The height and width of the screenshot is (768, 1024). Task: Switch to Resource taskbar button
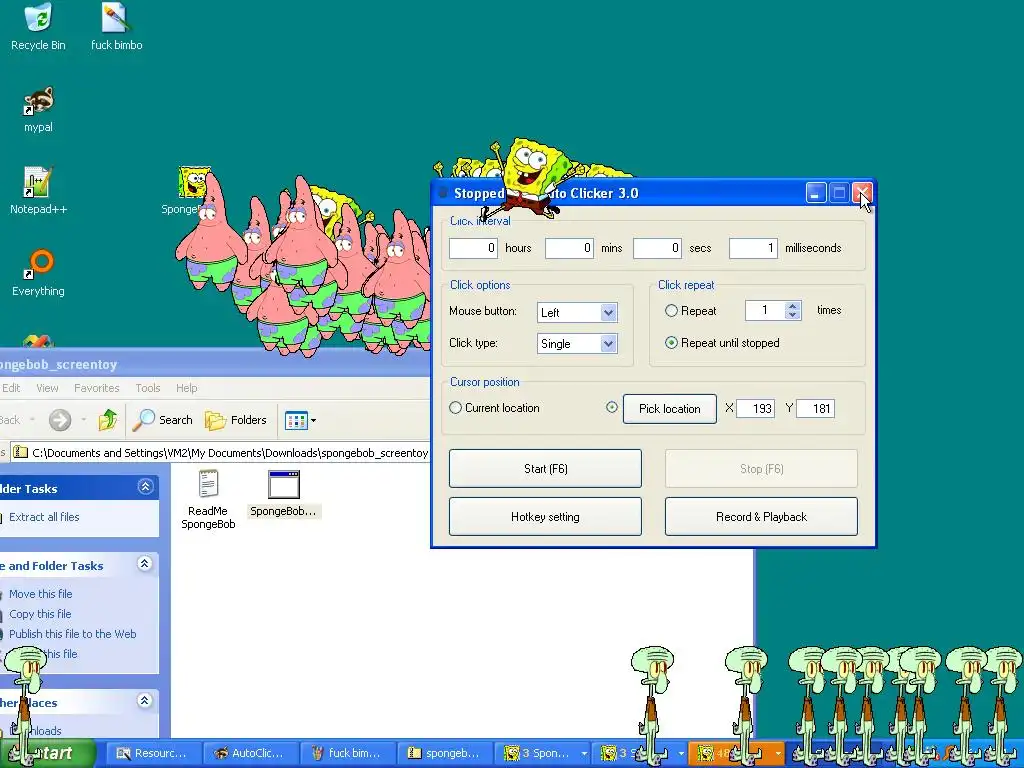tap(152, 753)
